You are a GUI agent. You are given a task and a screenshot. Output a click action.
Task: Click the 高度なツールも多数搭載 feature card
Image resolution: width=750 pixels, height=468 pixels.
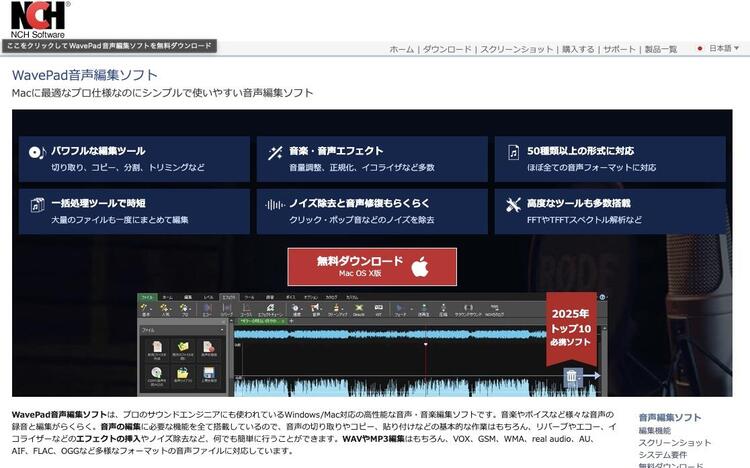click(x=610, y=212)
